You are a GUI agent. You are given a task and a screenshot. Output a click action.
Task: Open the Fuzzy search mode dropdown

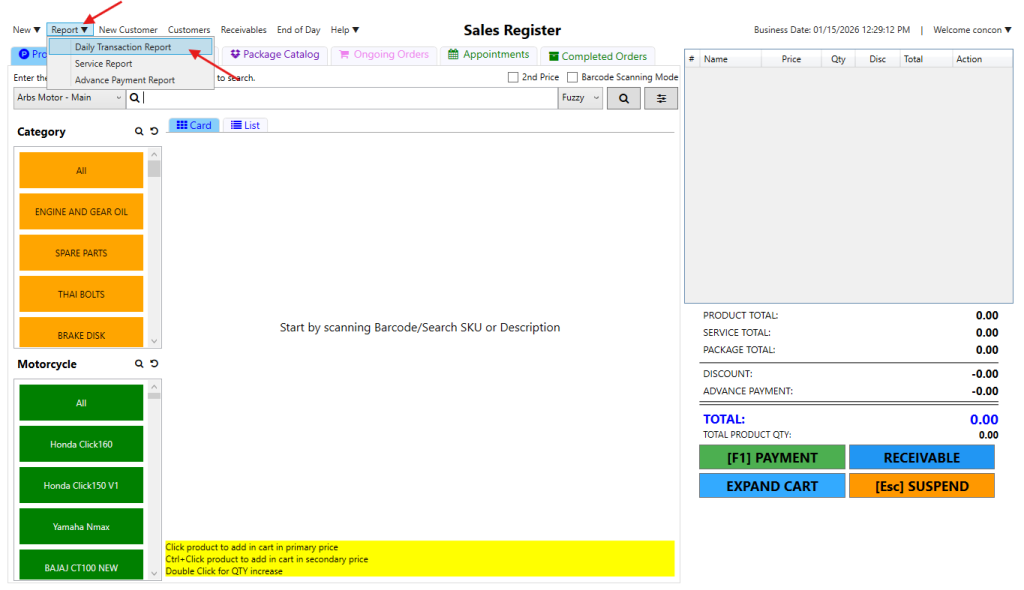pos(581,98)
